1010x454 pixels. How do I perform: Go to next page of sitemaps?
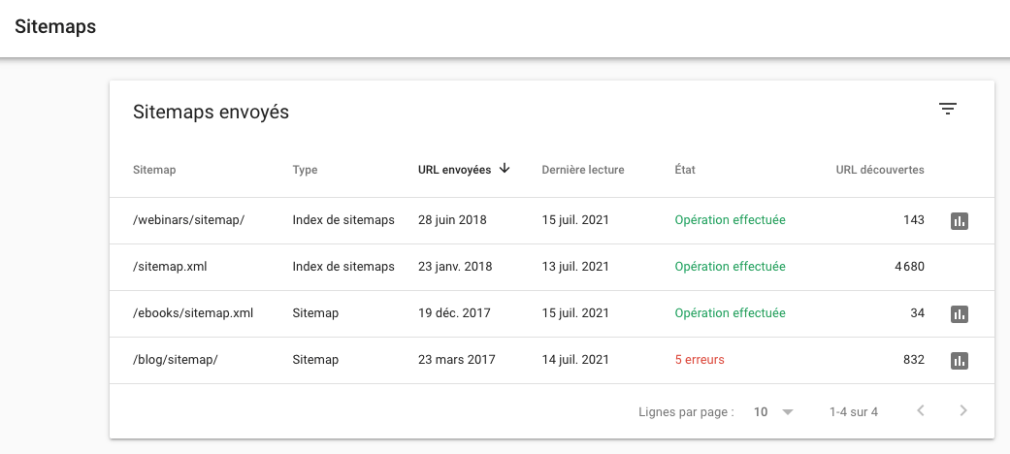(963, 410)
